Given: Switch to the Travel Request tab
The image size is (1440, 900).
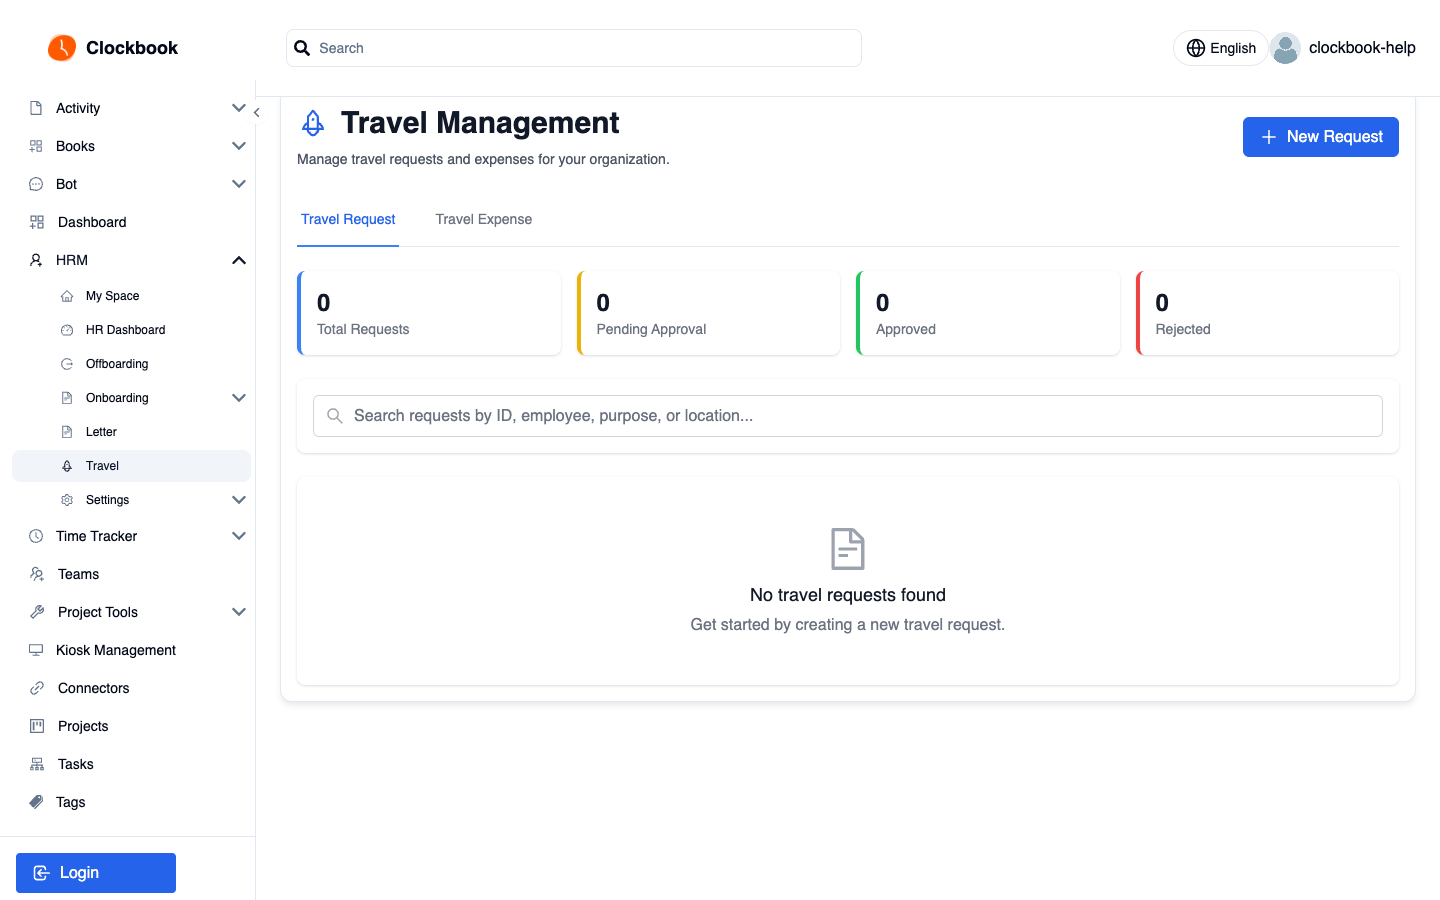Looking at the screenshot, I should [348, 219].
